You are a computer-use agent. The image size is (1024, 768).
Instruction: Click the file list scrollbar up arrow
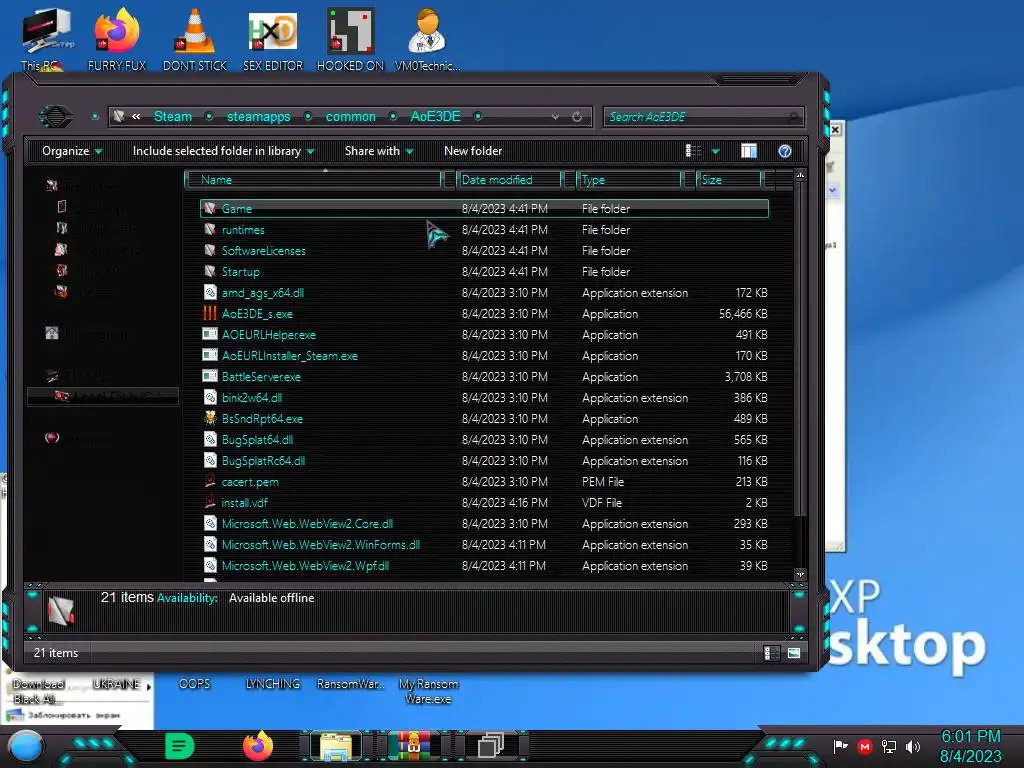tap(800, 175)
